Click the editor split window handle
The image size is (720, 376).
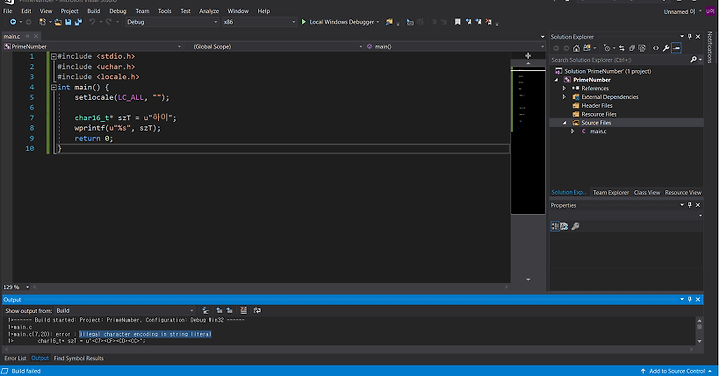click(528, 56)
